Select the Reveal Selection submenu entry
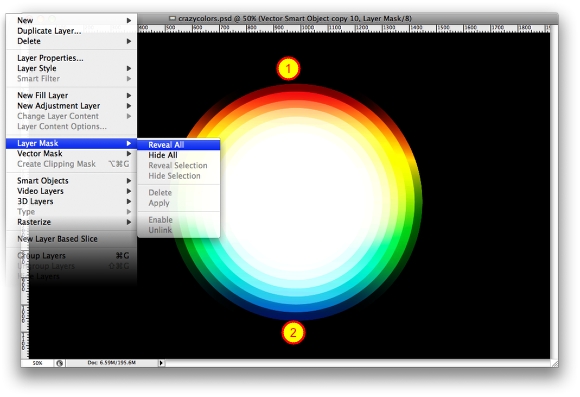 [x=179, y=165]
